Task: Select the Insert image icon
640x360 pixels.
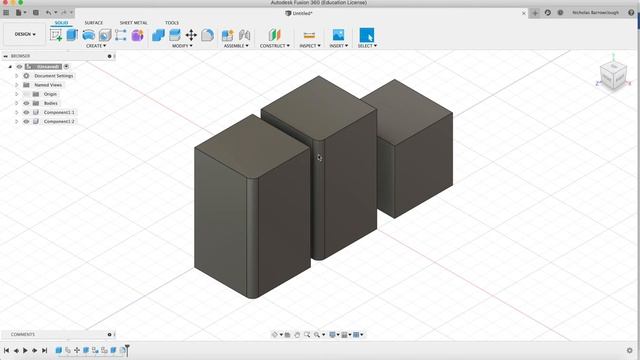Action: [x=338, y=35]
